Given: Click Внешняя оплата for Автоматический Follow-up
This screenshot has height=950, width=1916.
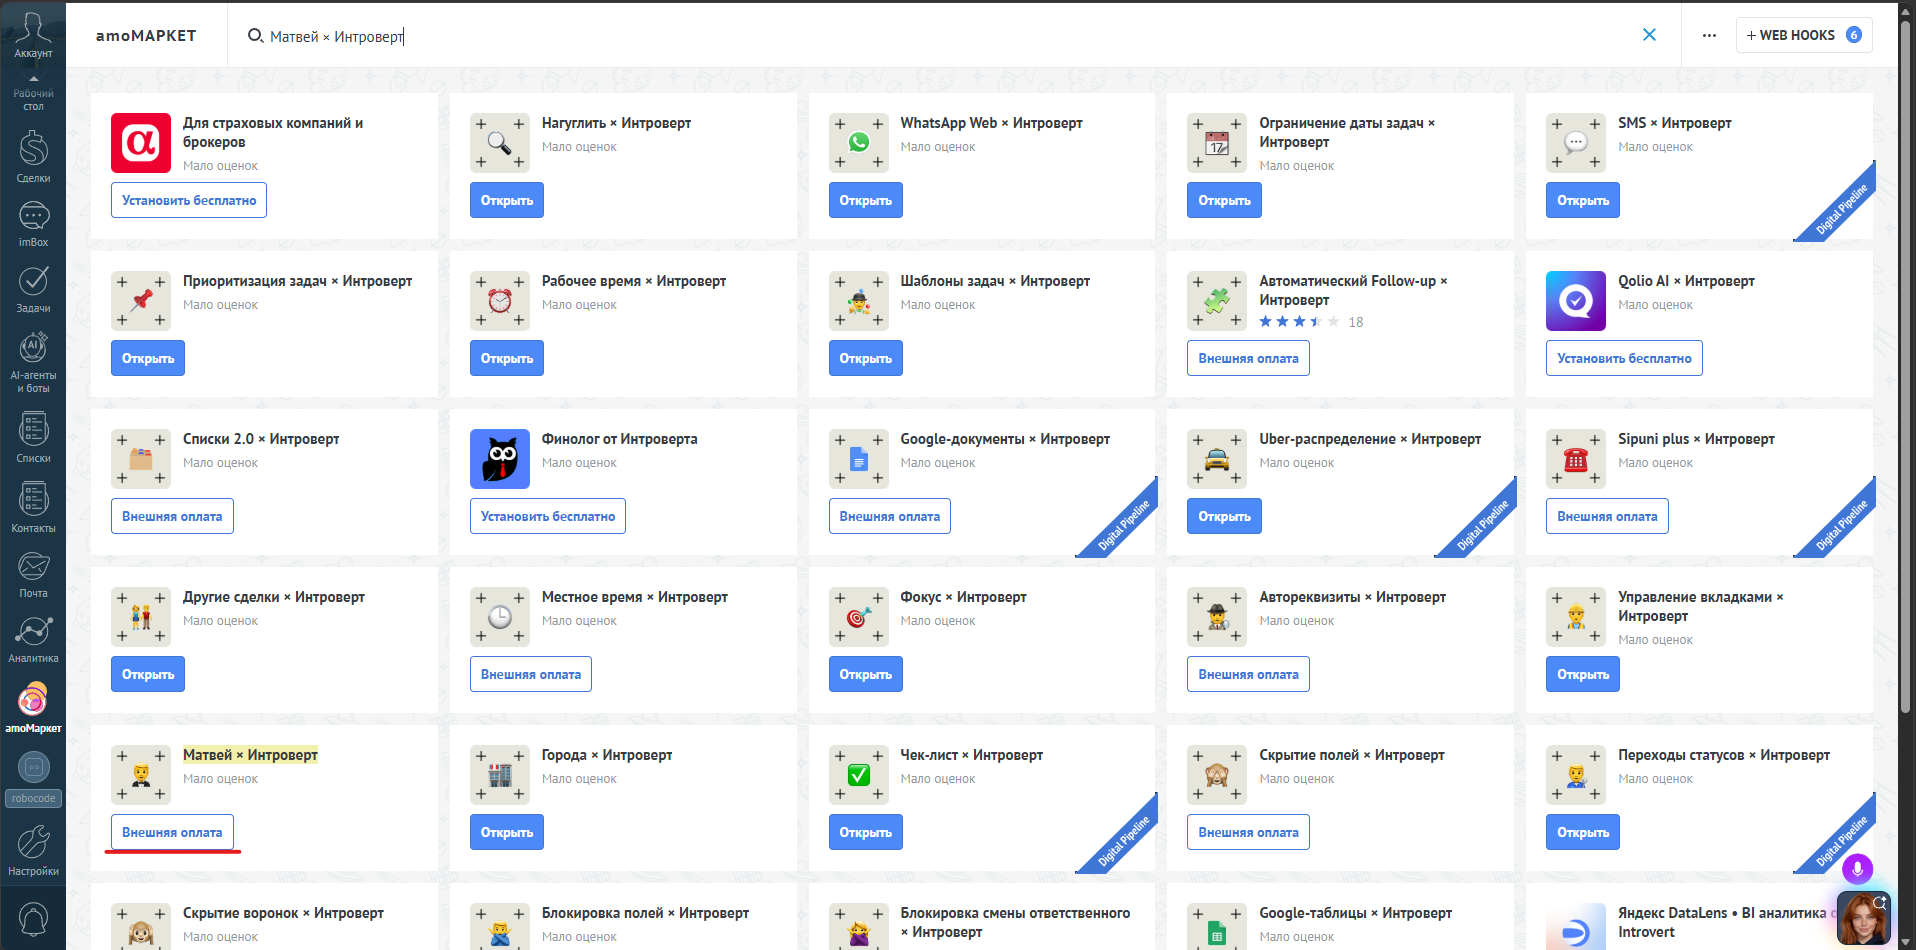Looking at the screenshot, I should pyautogui.click(x=1248, y=358).
